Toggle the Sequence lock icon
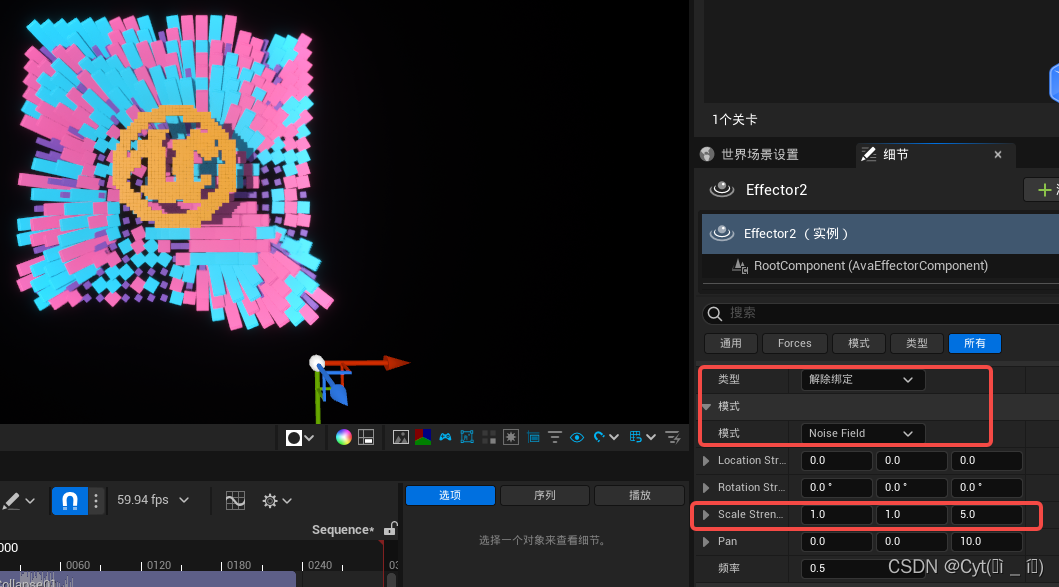The width and height of the screenshot is (1059, 587). click(390, 528)
